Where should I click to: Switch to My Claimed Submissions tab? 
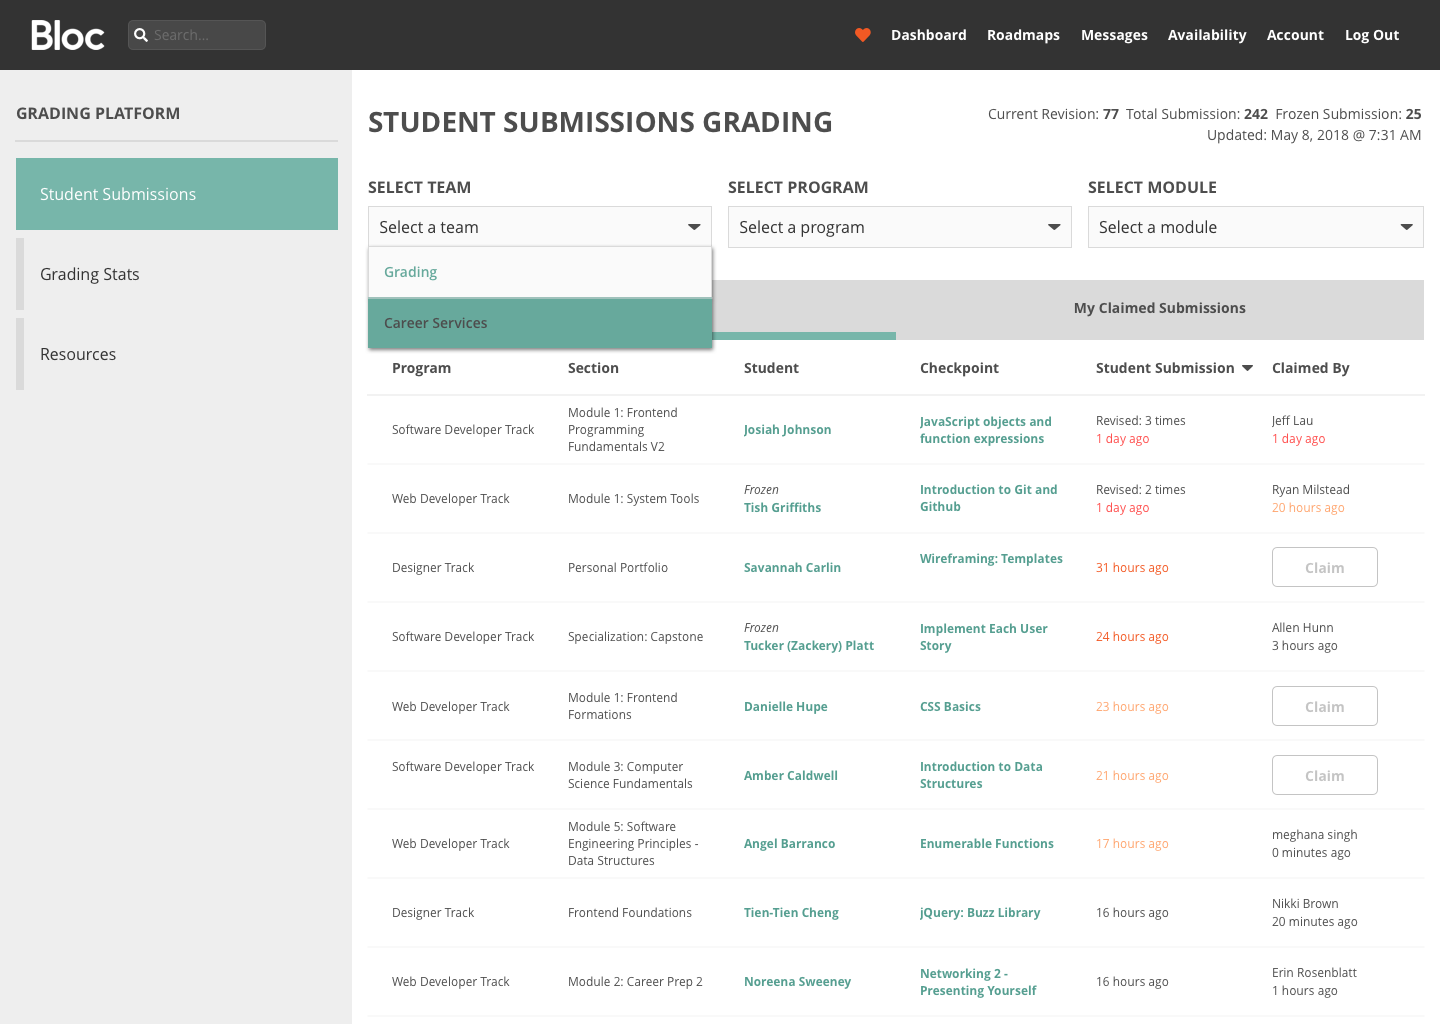click(x=1160, y=308)
